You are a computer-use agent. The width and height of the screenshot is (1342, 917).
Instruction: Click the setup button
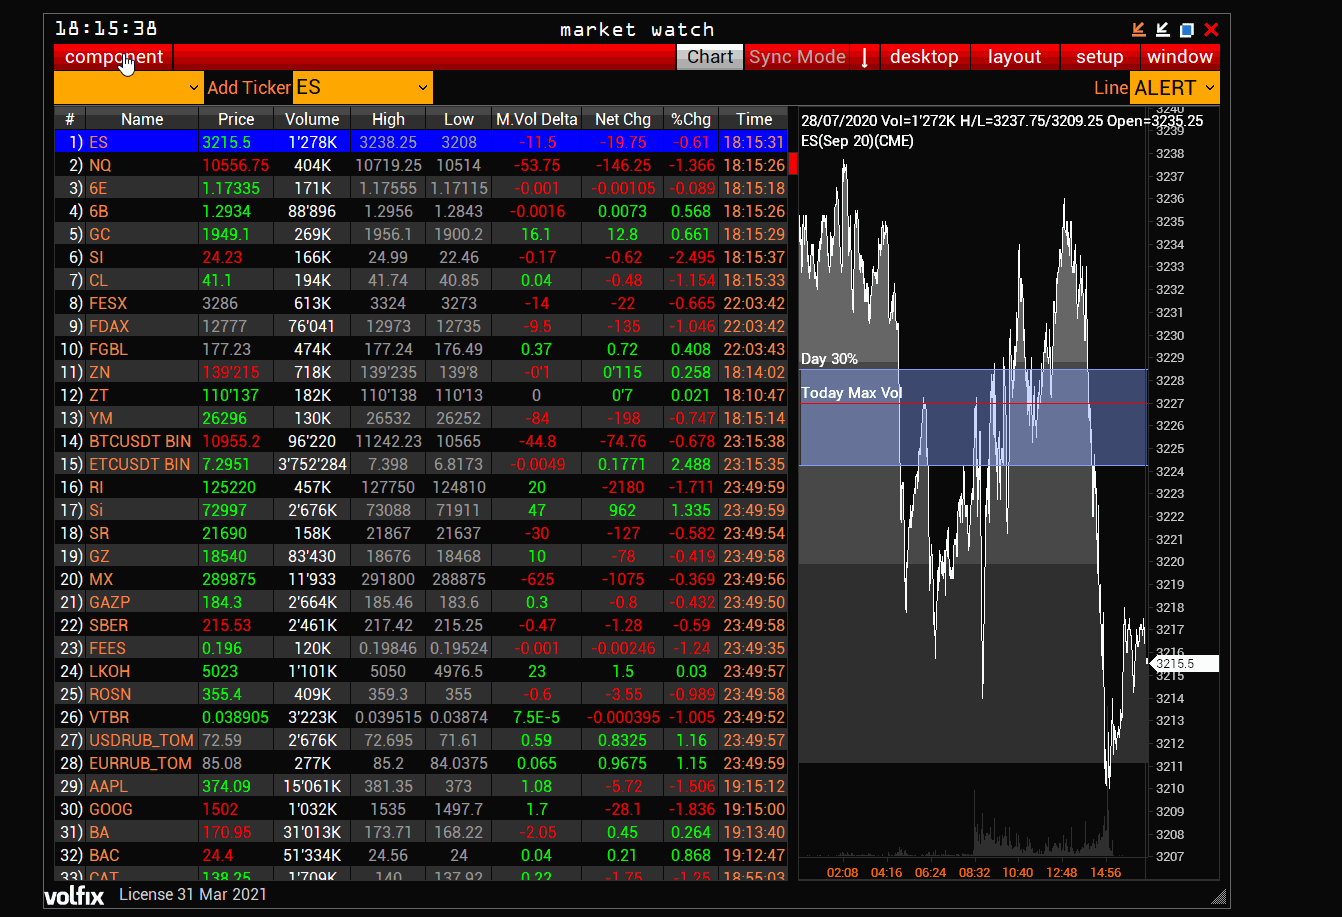pos(1099,57)
